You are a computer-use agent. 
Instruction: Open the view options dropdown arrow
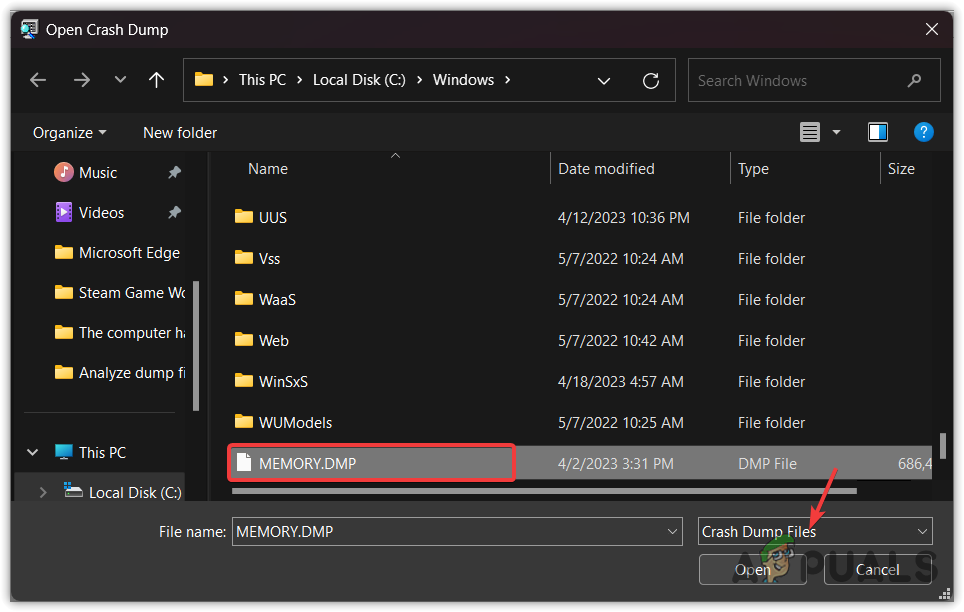836,132
